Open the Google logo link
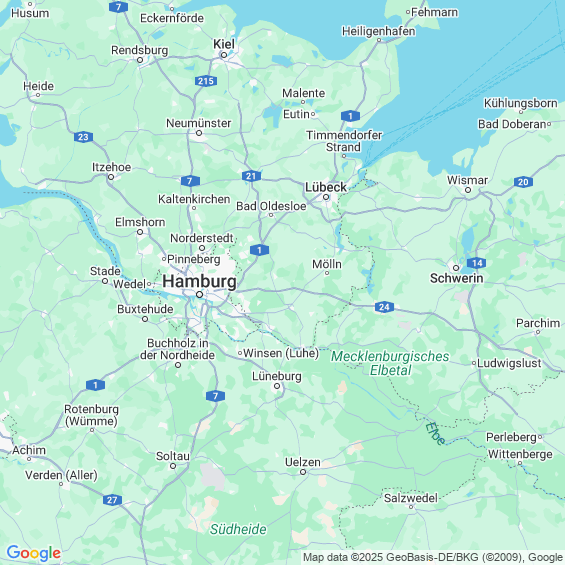 [34, 553]
